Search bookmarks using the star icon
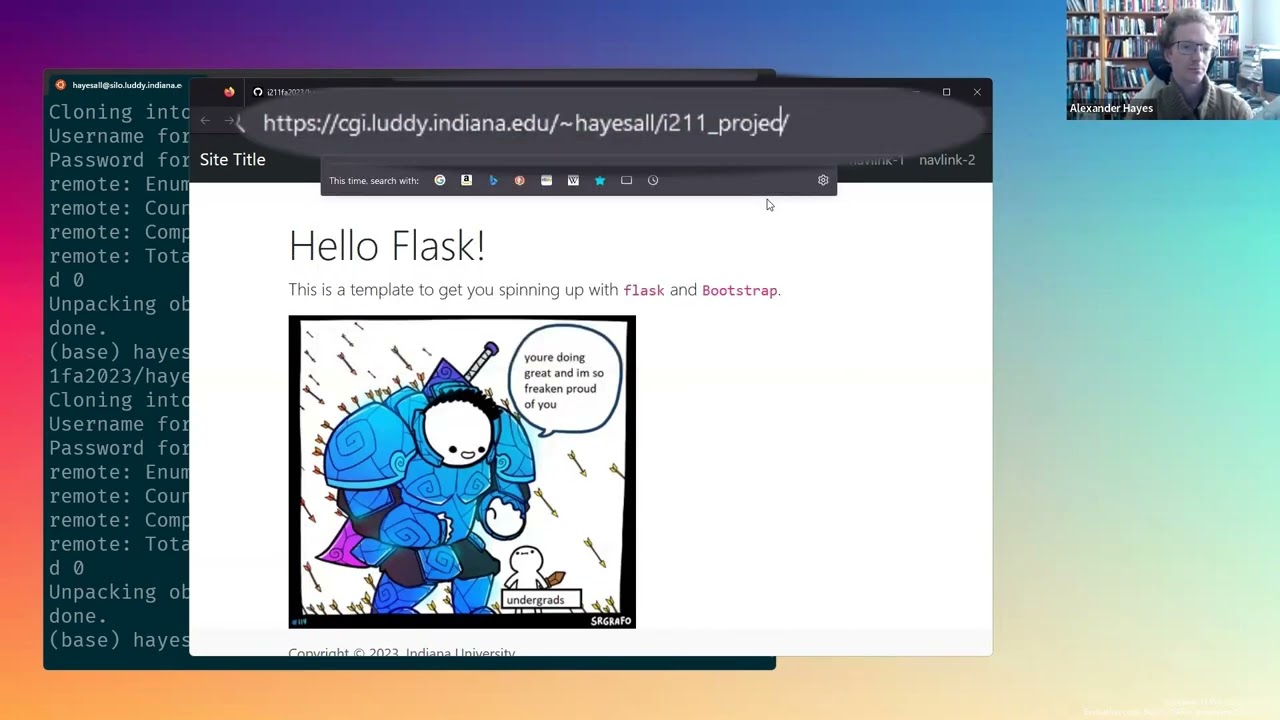 click(x=600, y=180)
